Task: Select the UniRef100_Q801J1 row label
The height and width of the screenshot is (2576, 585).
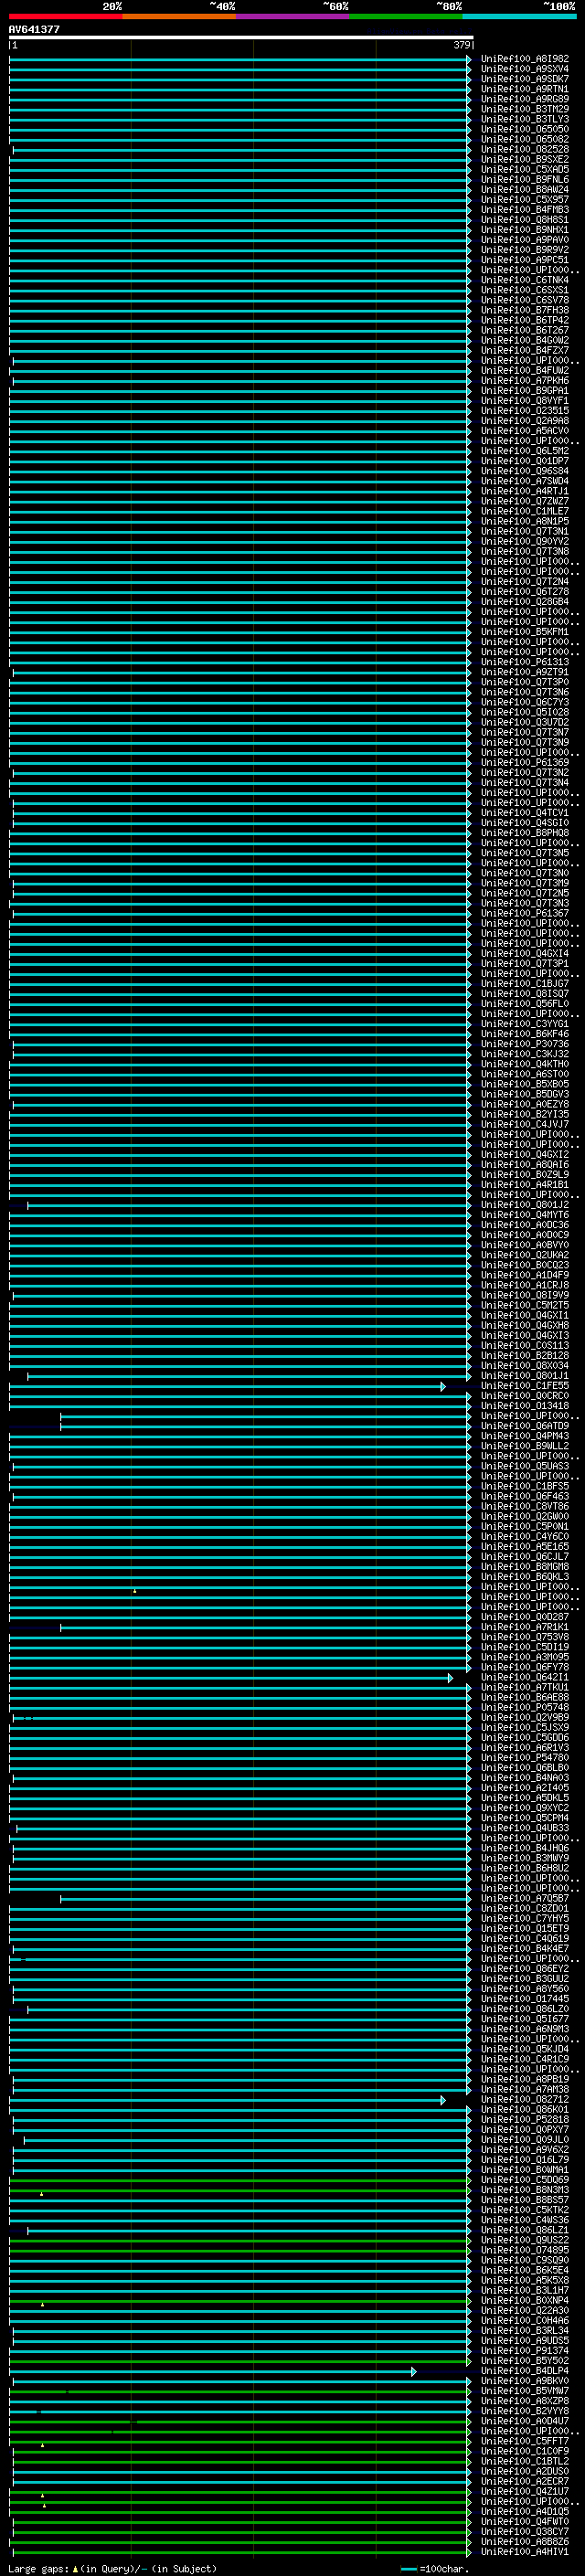Action: click(525, 1375)
